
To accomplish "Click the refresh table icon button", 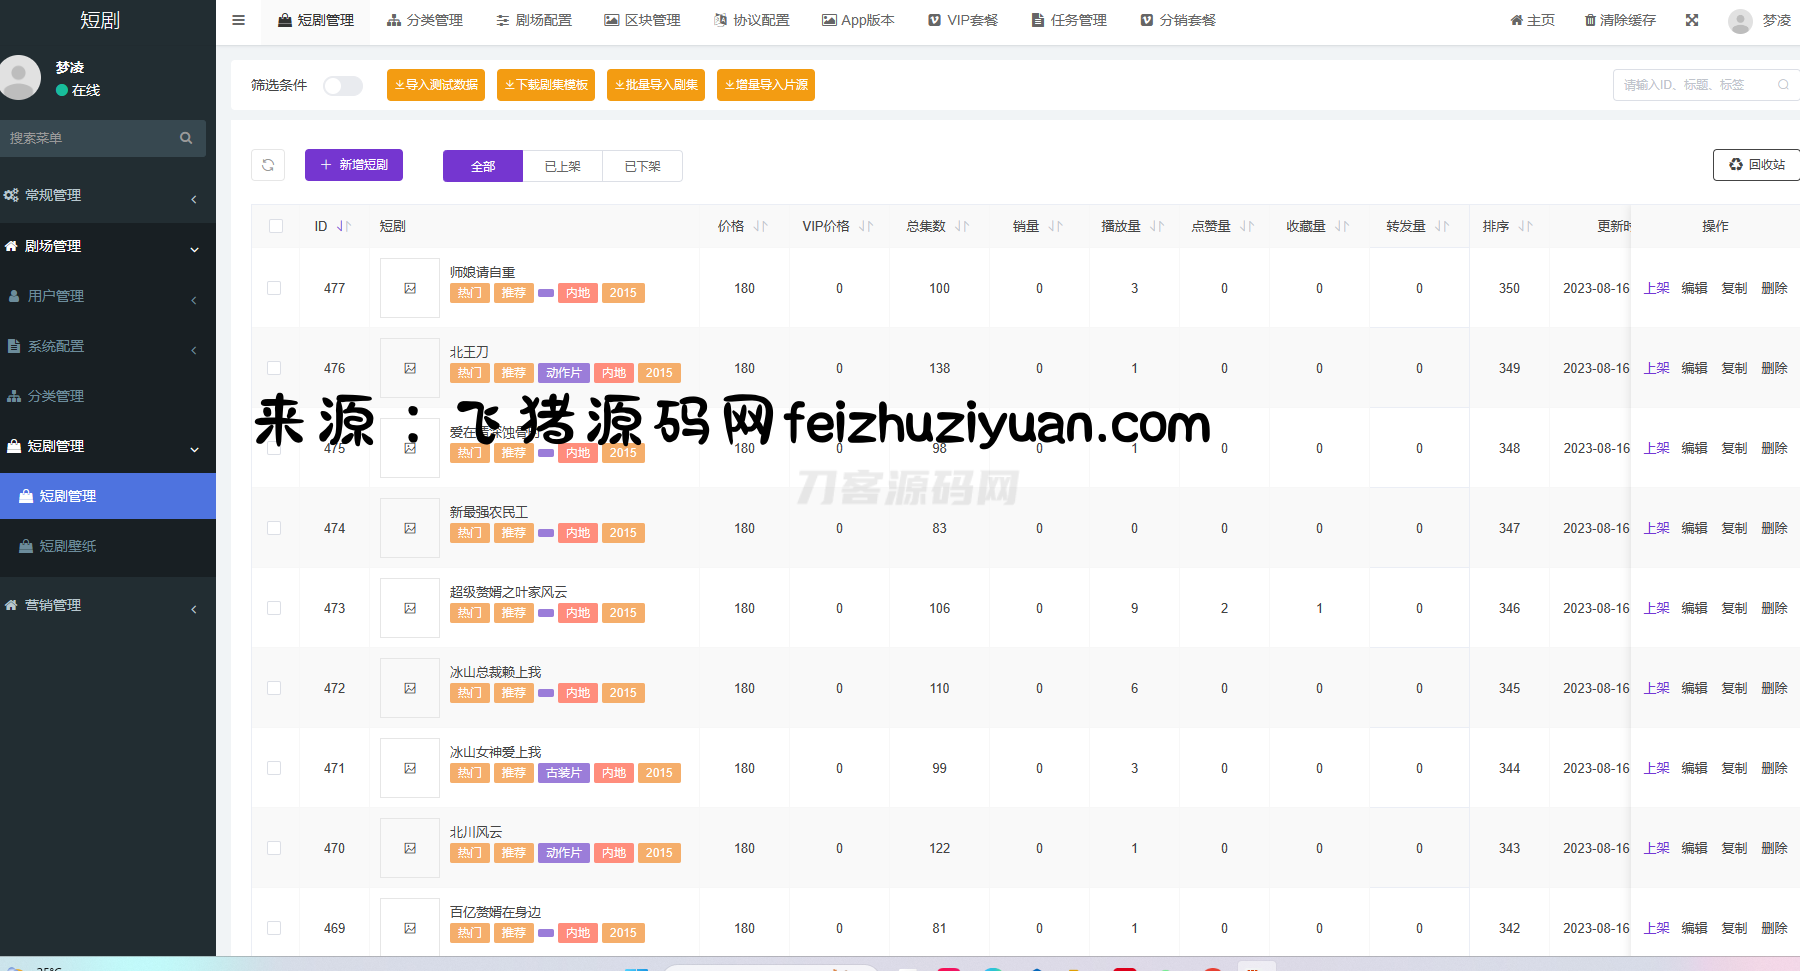I will tap(268, 165).
